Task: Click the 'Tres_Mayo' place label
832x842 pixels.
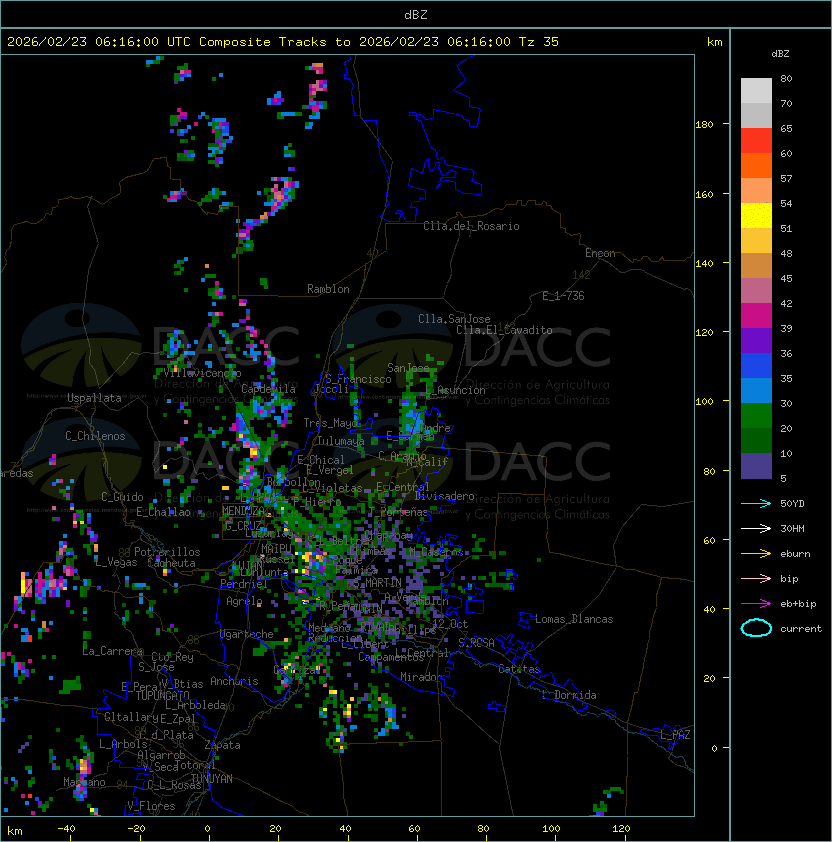Action: (331, 423)
